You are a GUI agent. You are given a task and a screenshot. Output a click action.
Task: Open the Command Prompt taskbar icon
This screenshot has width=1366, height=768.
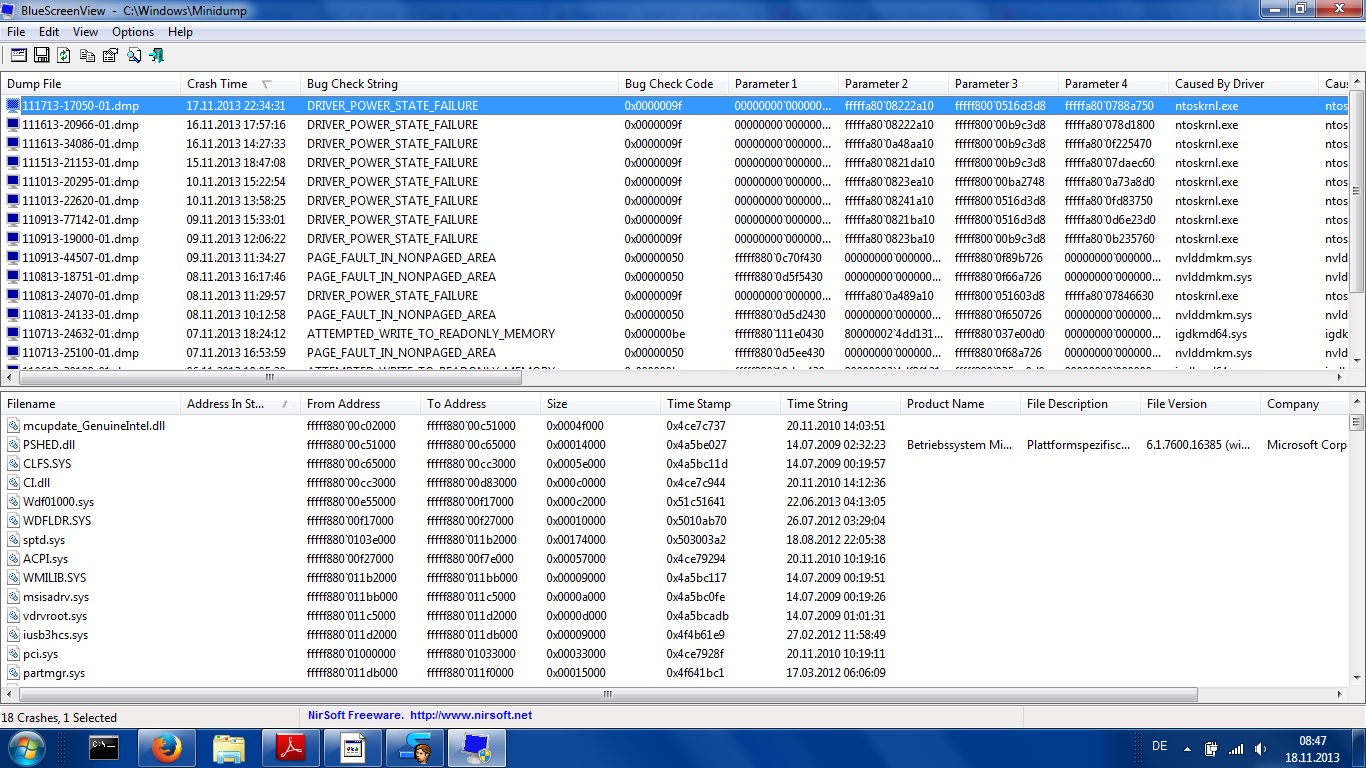pyautogui.click(x=104, y=748)
